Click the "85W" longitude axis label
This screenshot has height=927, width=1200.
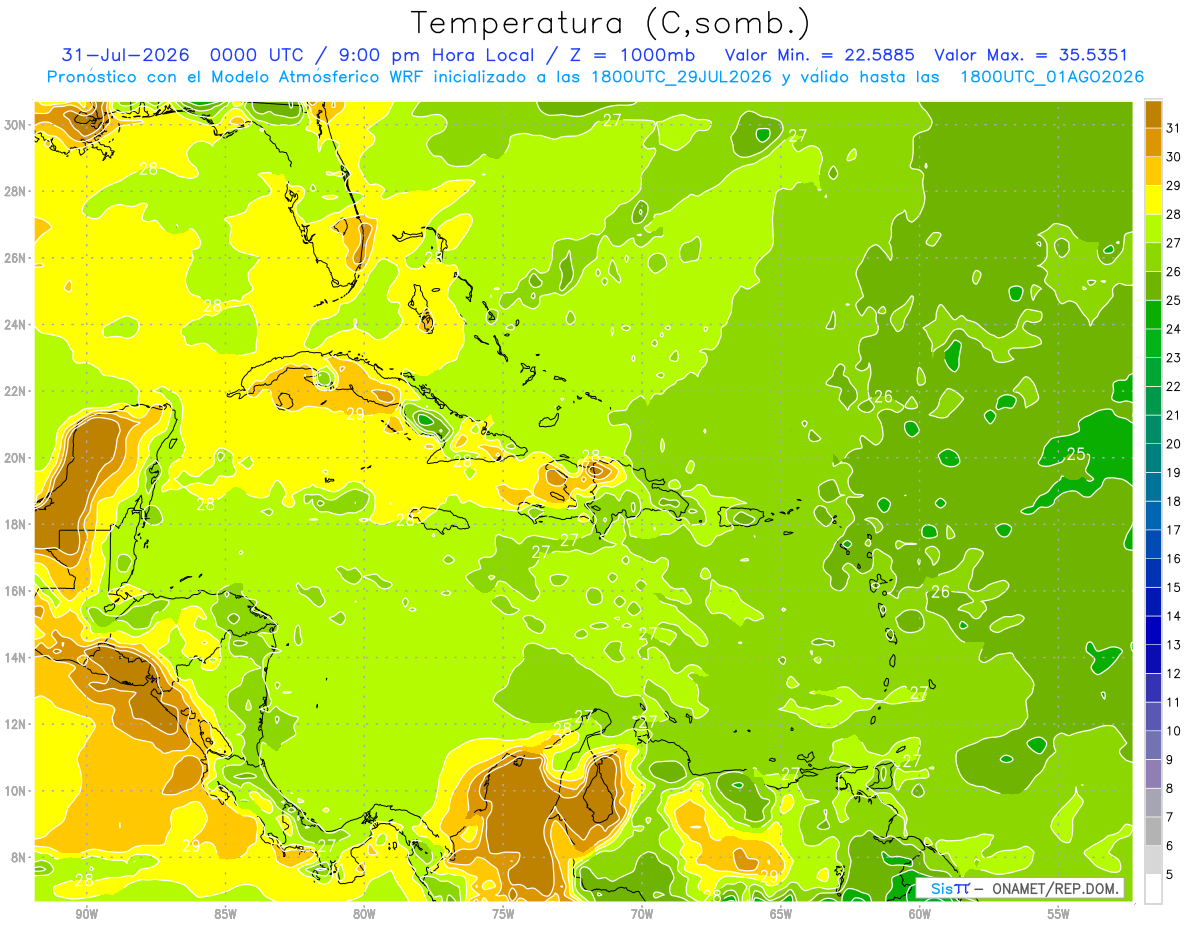(x=226, y=913)
